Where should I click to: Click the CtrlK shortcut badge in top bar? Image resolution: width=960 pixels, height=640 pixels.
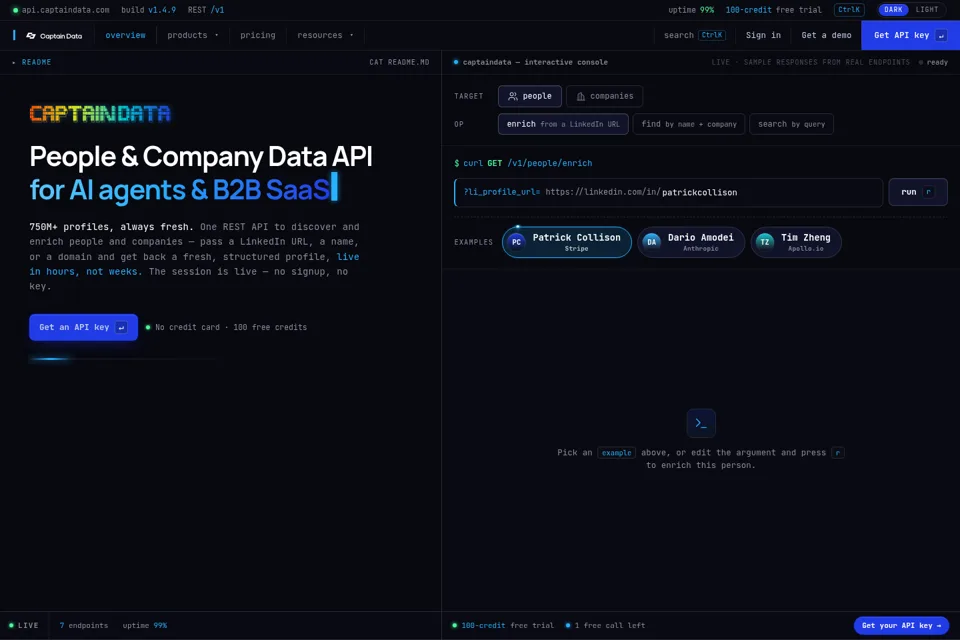pyautogui.click(x=849, y=10)
